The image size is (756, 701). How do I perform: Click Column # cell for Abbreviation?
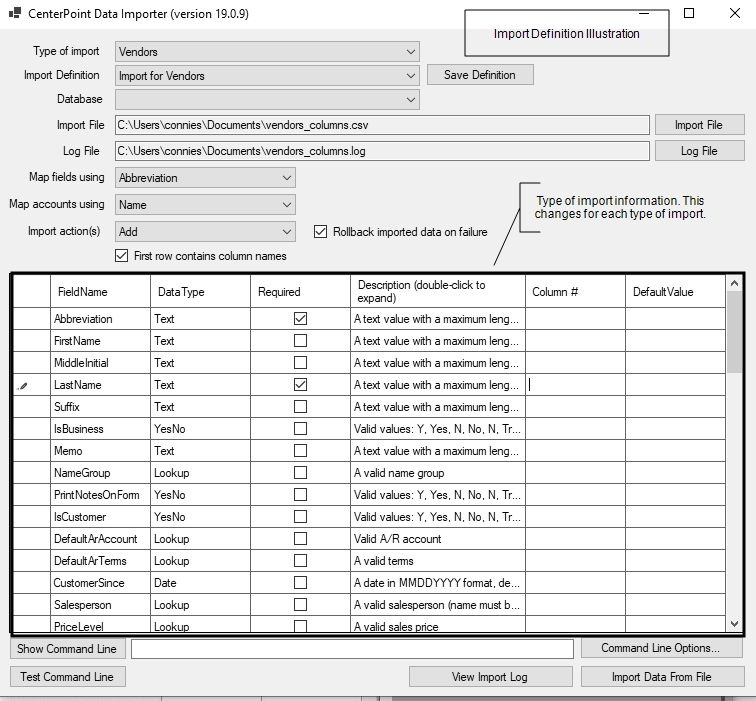point(575,319)
